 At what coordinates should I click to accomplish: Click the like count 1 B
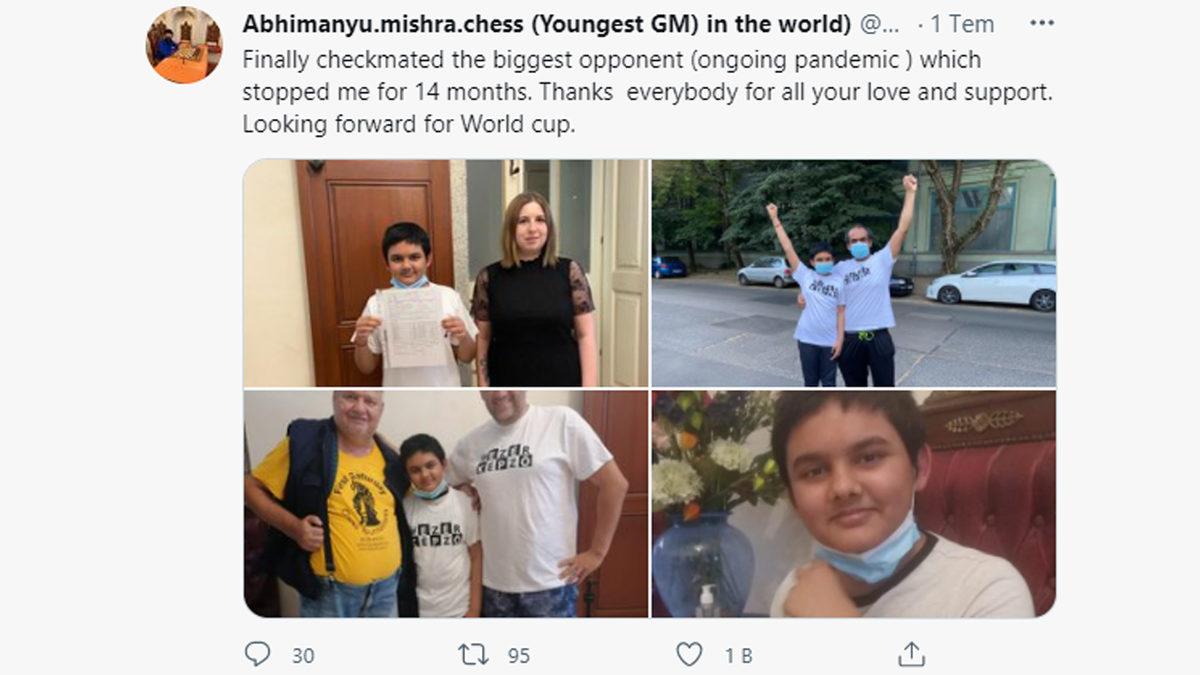pos(738,655)
